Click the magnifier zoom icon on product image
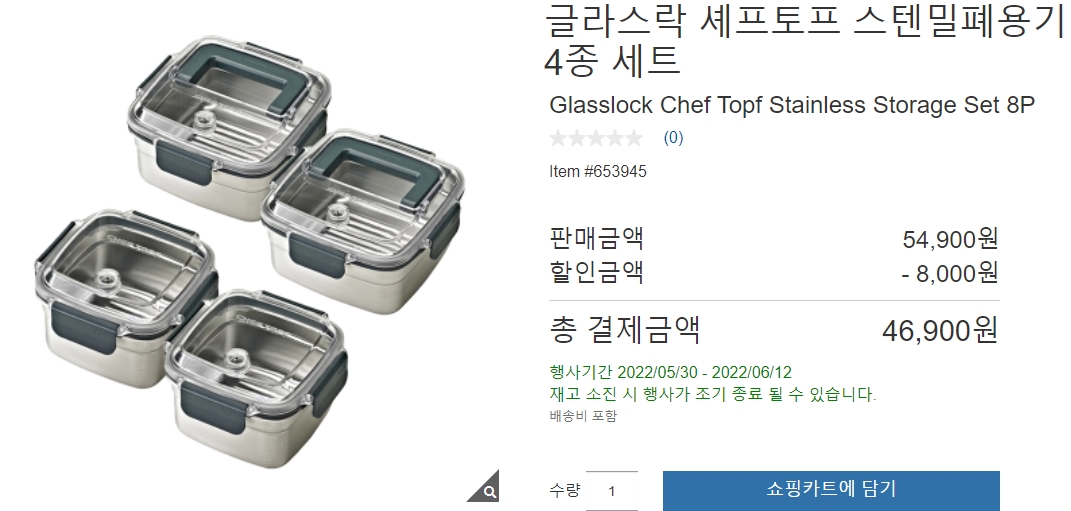The width and height of the screenshot is (1071, 511). (x=488, y=489)
